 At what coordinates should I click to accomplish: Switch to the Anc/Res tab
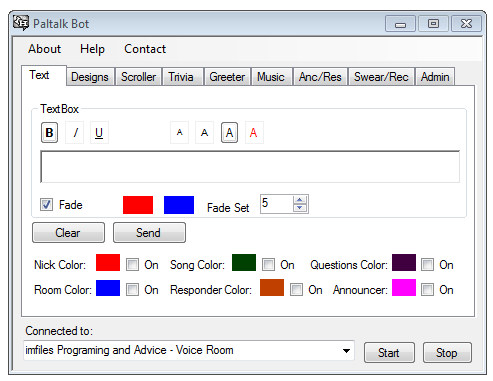pos(320,77)
